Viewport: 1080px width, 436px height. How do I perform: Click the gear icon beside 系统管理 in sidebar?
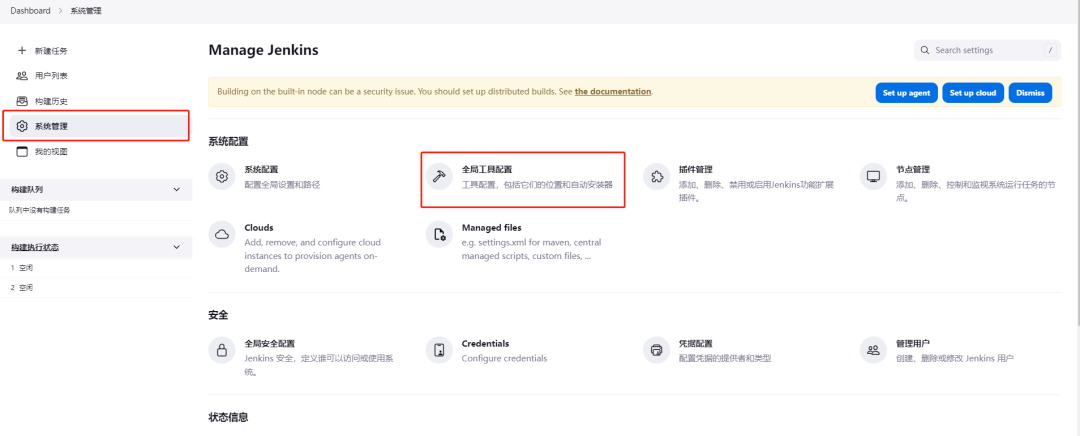coord(22,126)
